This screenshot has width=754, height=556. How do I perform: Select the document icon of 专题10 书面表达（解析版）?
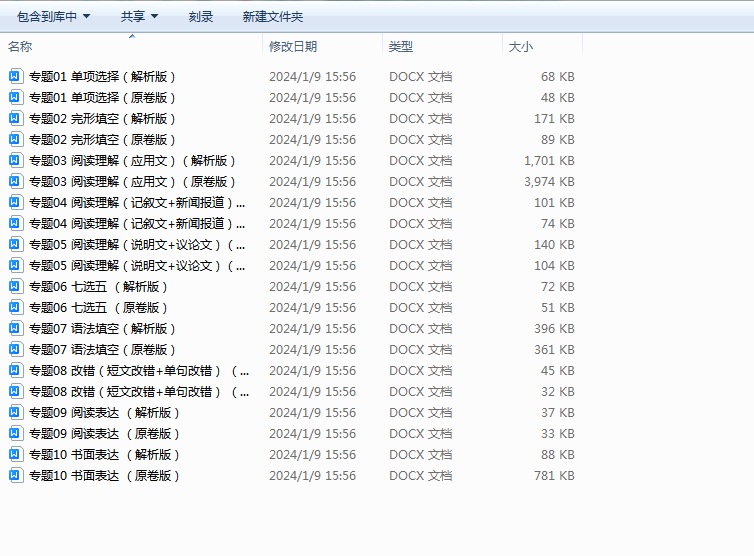[15, 455]
